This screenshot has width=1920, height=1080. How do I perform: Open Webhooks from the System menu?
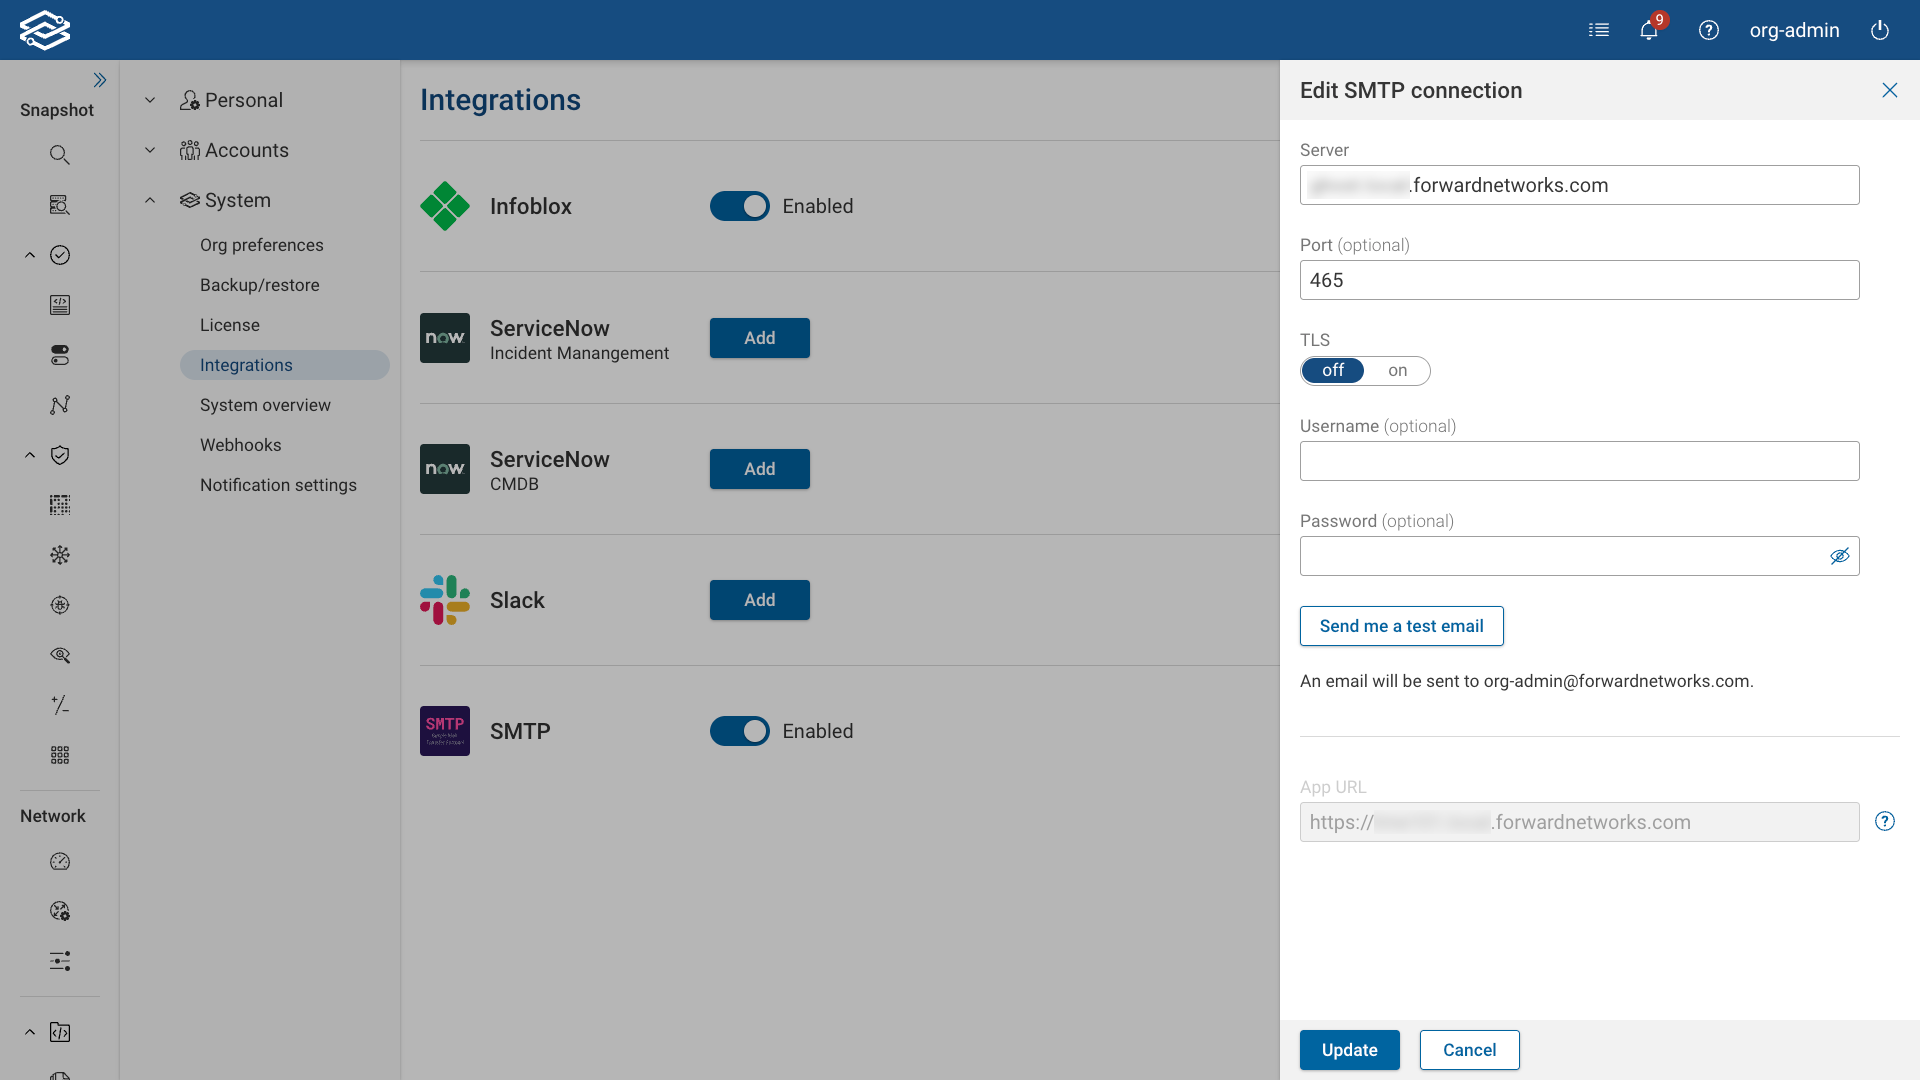click(x=240, y=444)
